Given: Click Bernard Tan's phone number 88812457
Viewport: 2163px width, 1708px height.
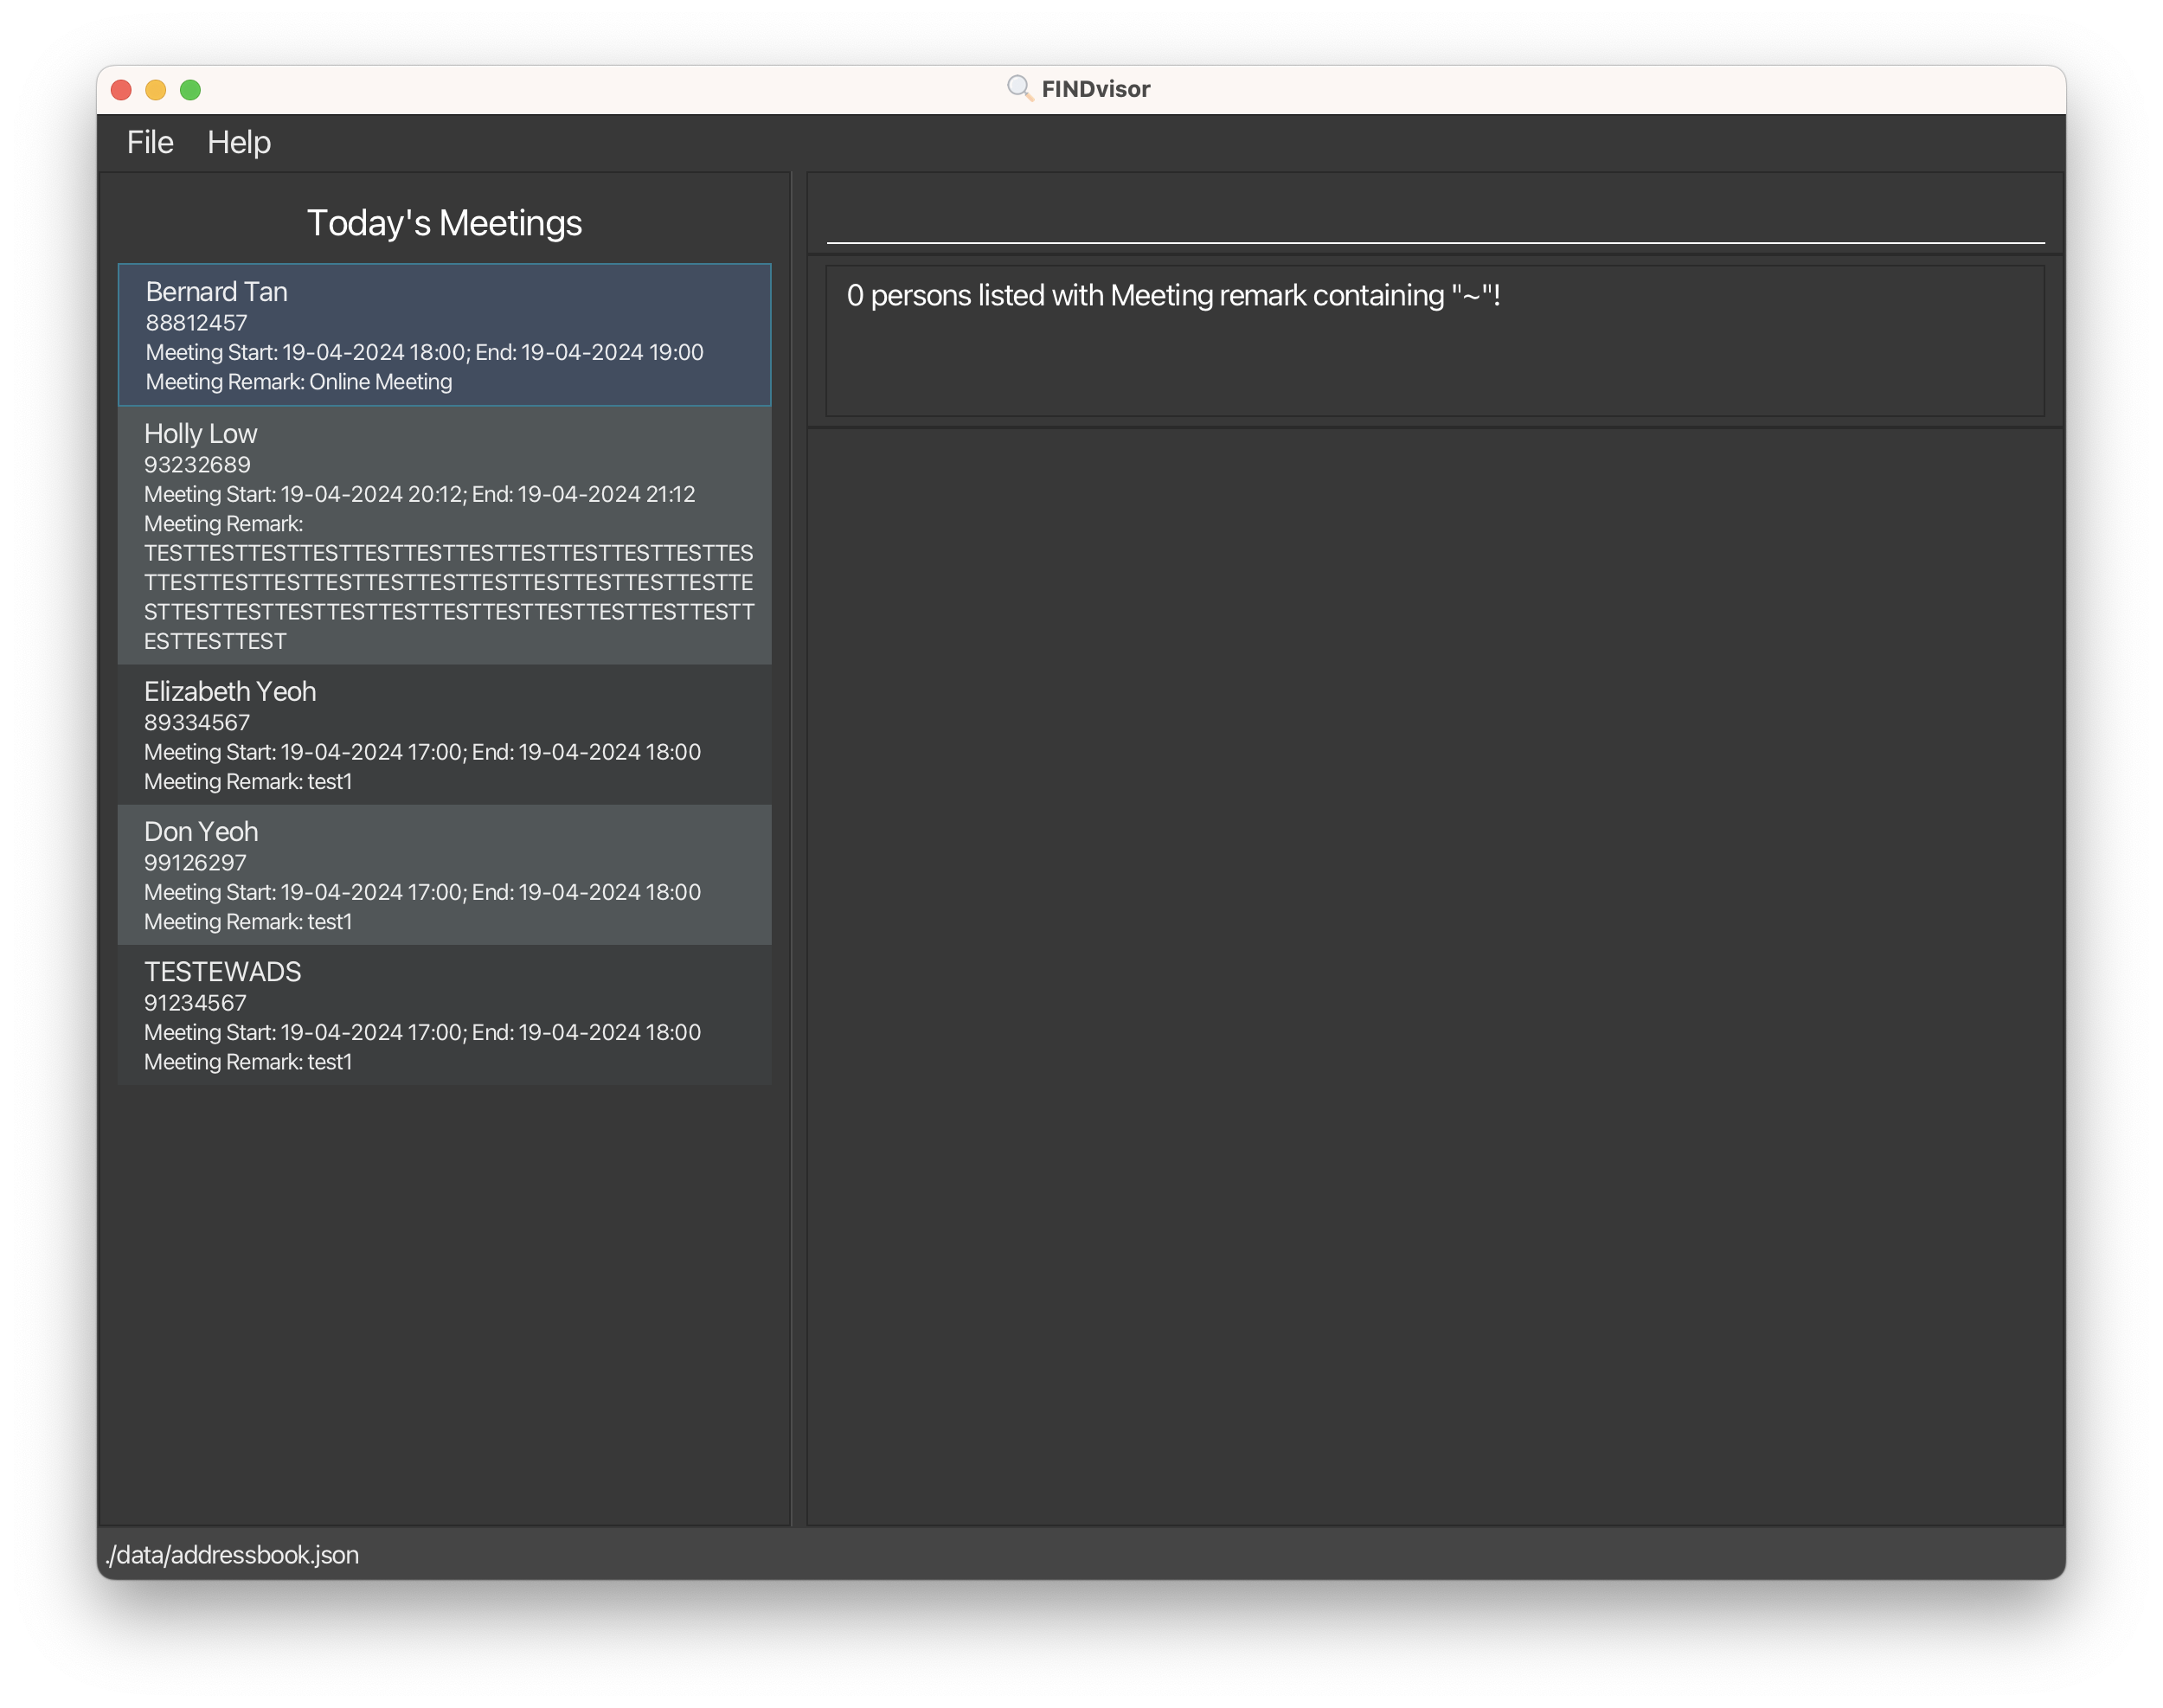Looking at the screenshot, I should click(x=197, y=323).
